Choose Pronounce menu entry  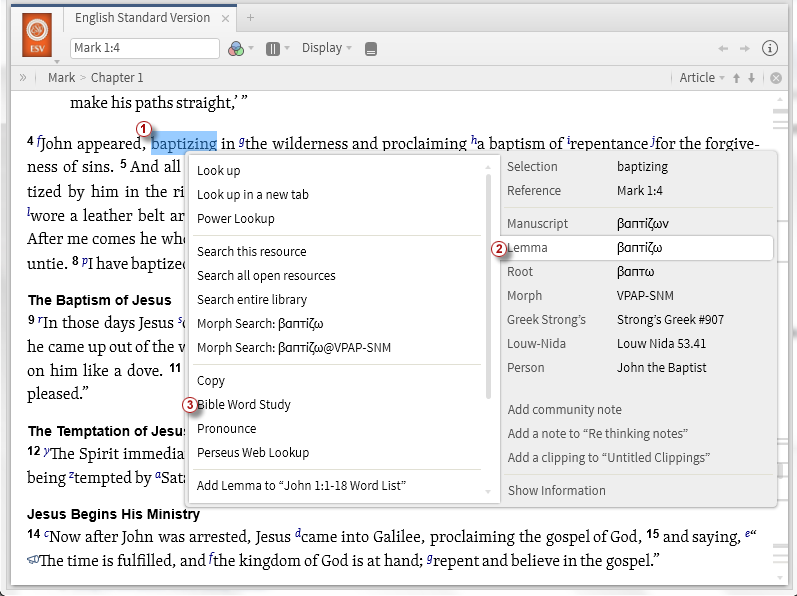pyautogui.click(x=227, y=429)
